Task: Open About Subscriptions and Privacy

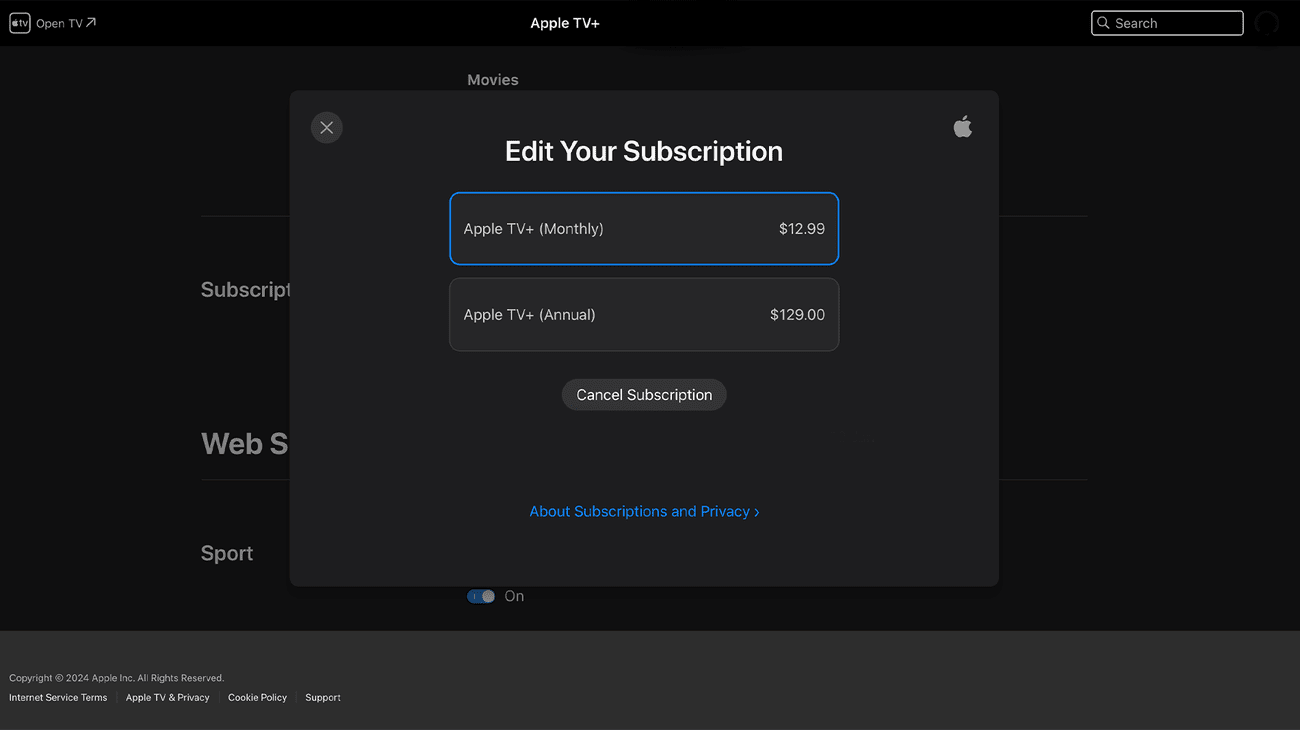Action: click(638, 511)
